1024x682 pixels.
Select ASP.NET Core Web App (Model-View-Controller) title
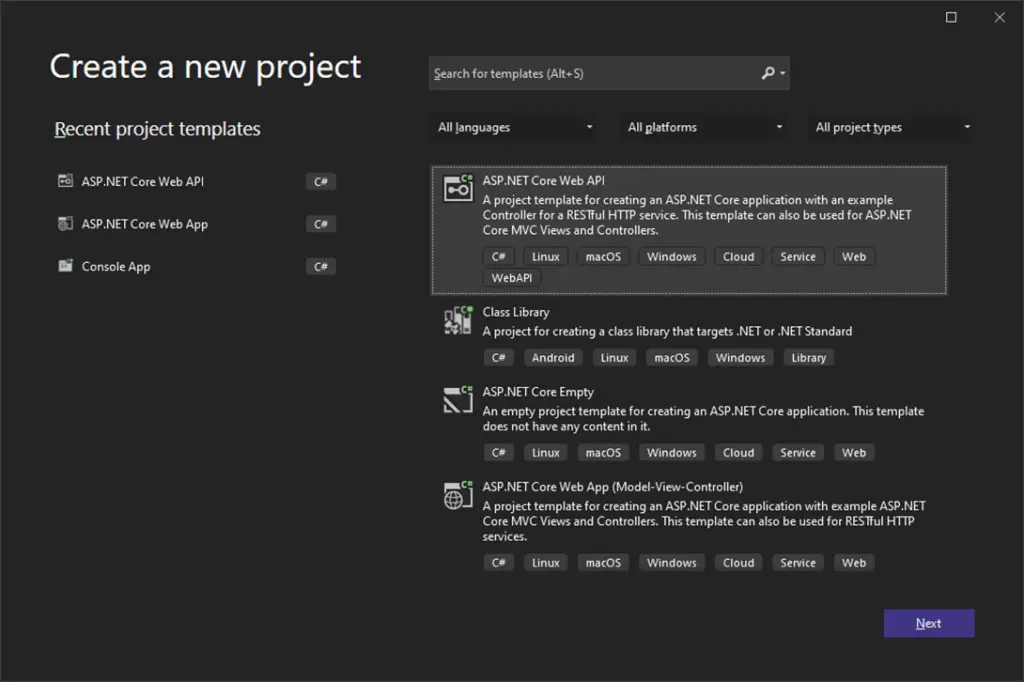tap(613, 487)
